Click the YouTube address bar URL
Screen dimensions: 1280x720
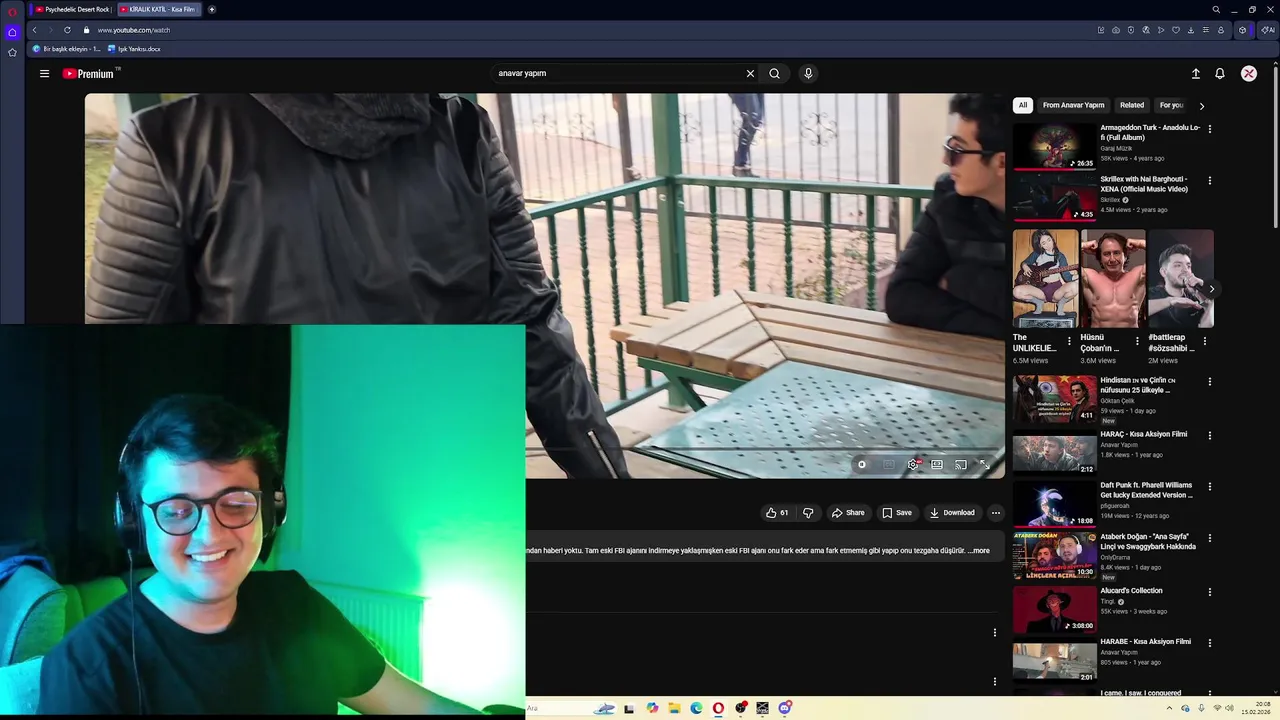(133, 30)
